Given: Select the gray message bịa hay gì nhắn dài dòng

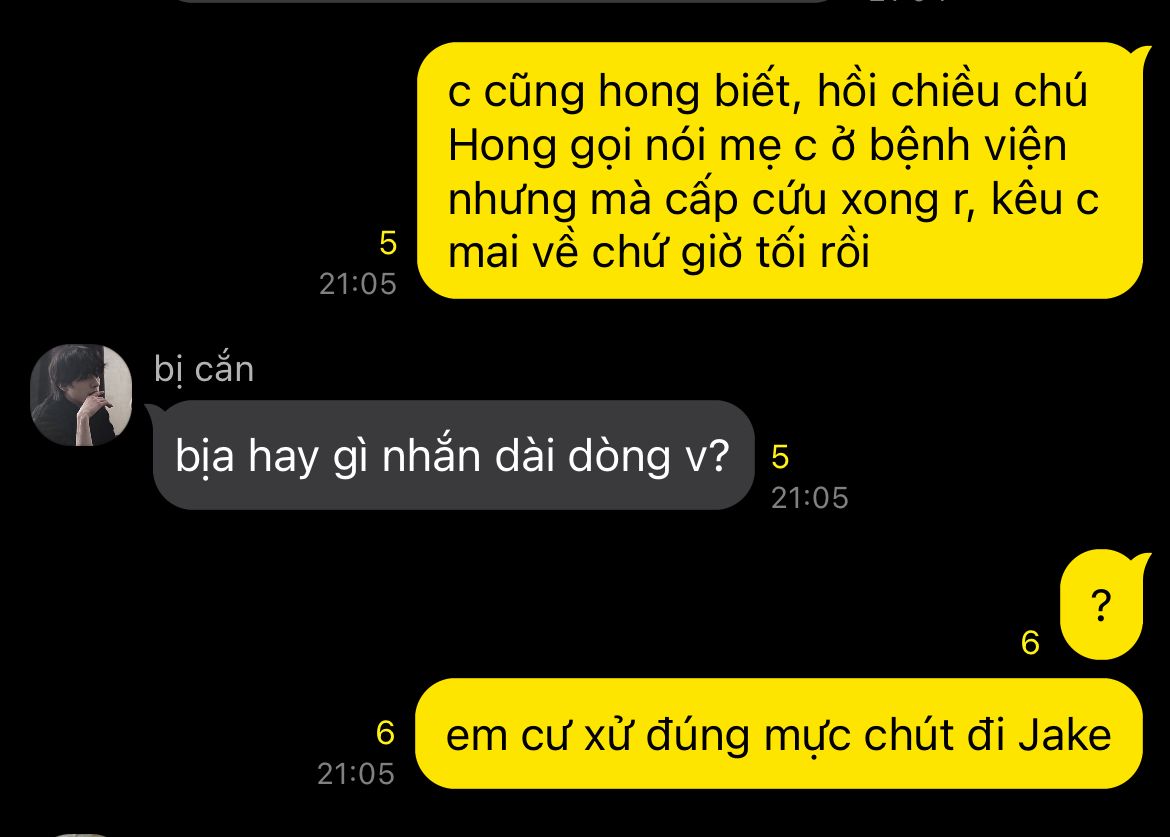Looking at the screenshot, I should pos(453,455).
